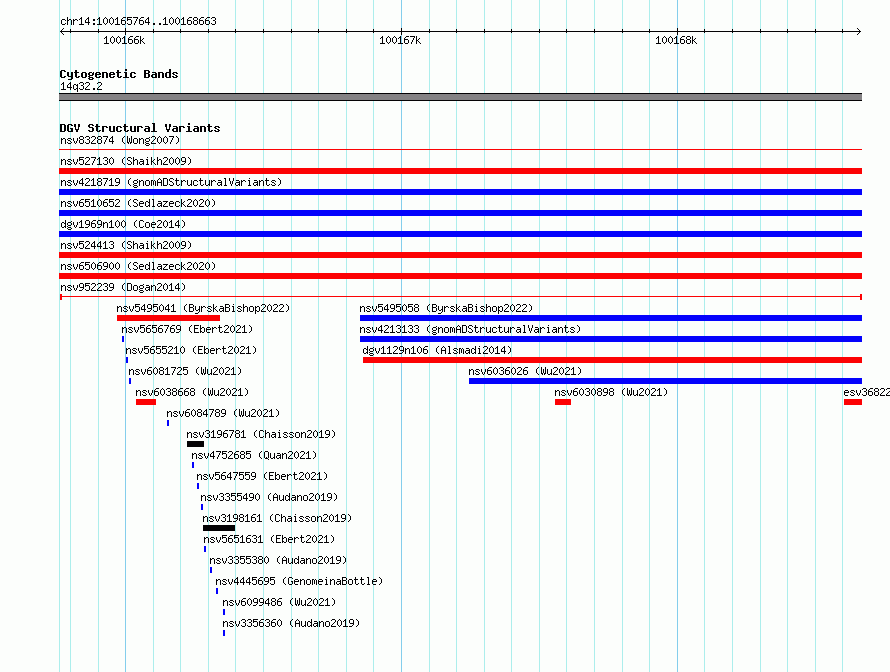This screenshot has height=672, width=890.
Task: Click the partially visible esv36822 label
Action: pyautogui.click(x=866, y=392)
